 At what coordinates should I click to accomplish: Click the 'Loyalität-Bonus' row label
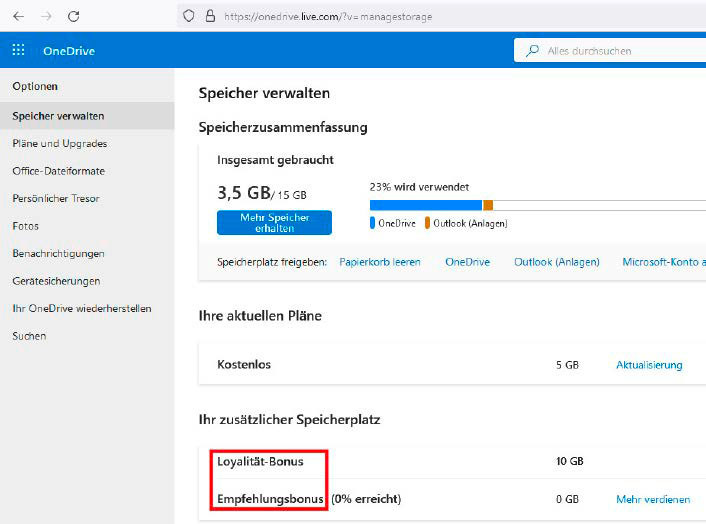(260, 461)
